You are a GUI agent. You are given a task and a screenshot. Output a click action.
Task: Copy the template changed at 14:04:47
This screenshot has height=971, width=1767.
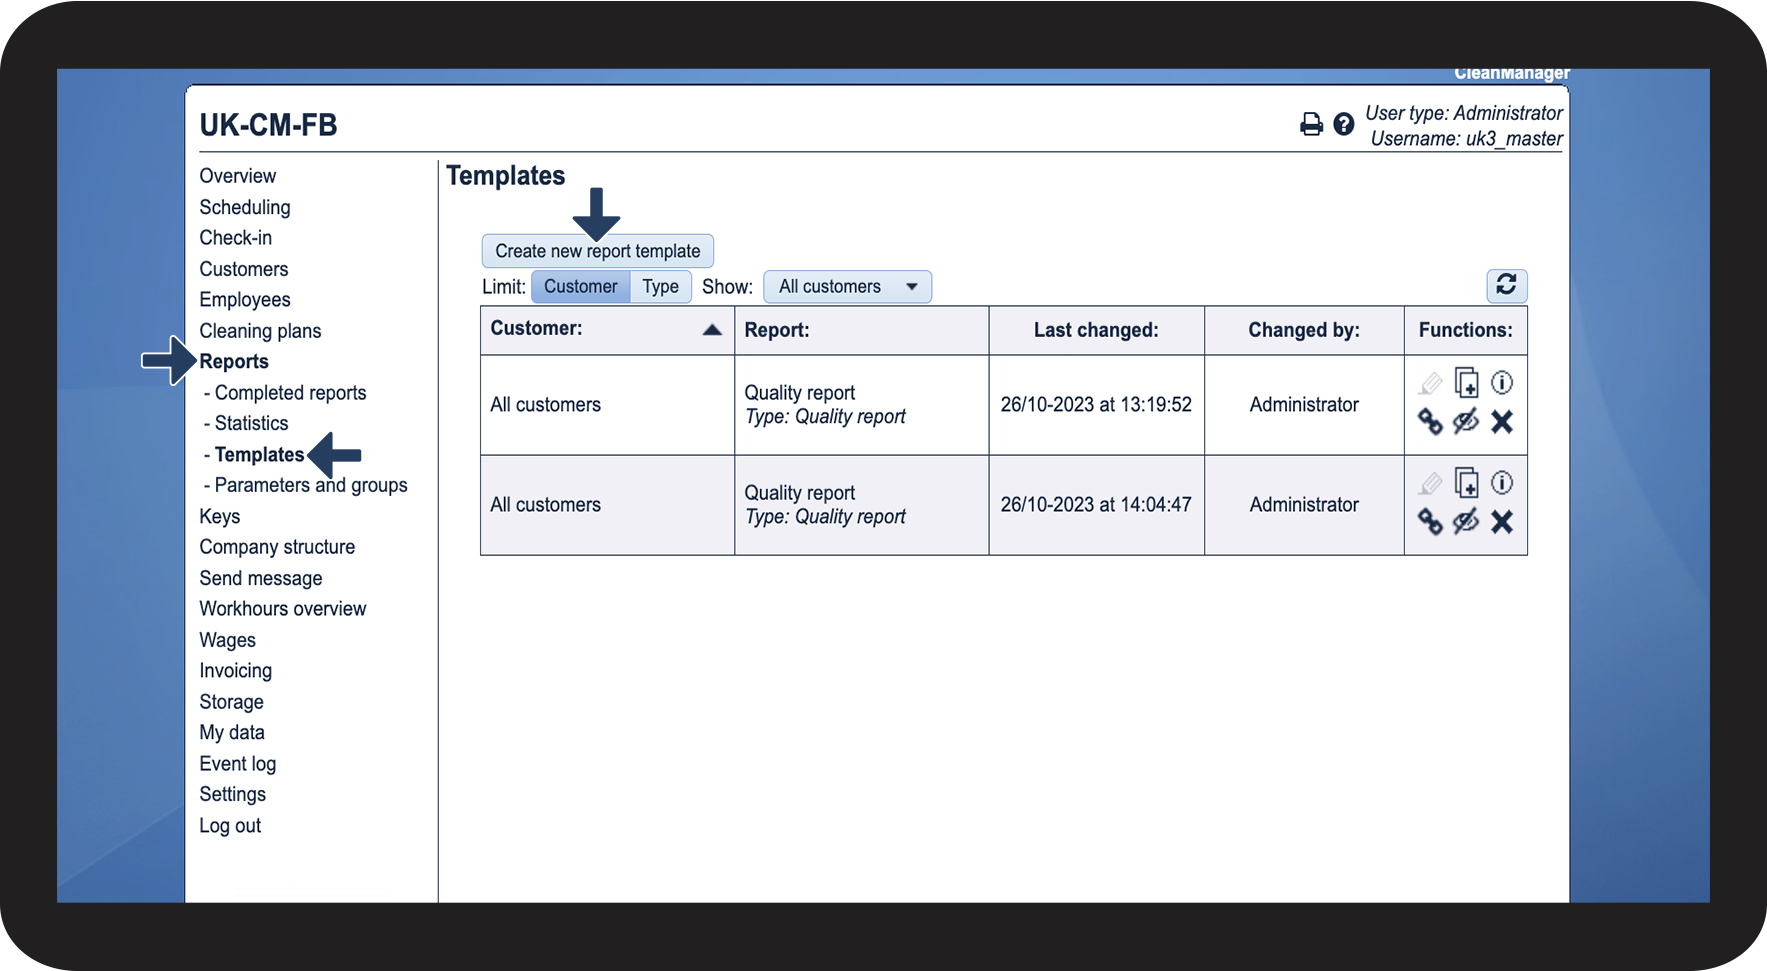(x=1466, y=483)
